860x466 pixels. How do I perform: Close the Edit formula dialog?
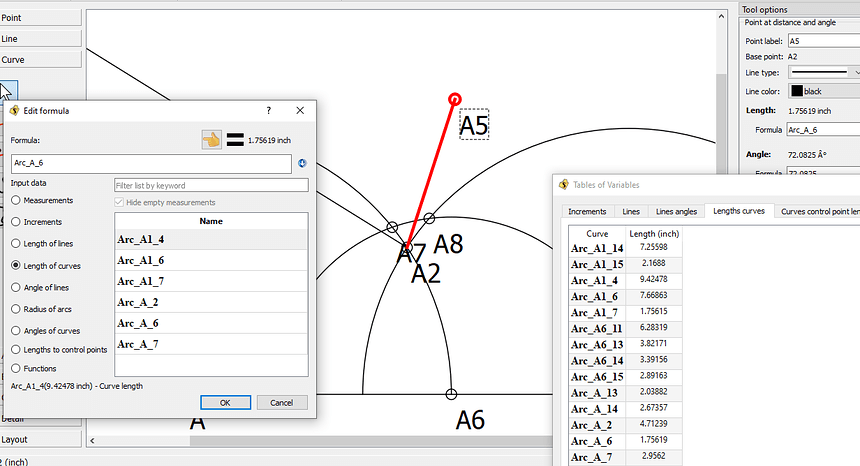pos(300,110)
